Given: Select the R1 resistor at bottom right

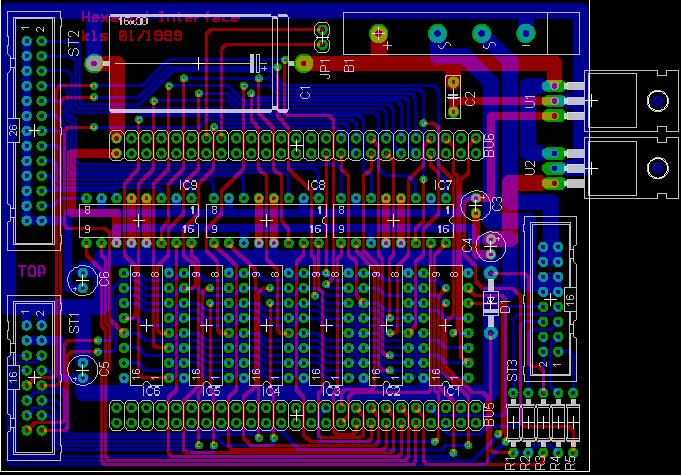Looking at the screenshot, I should [513, 424].
